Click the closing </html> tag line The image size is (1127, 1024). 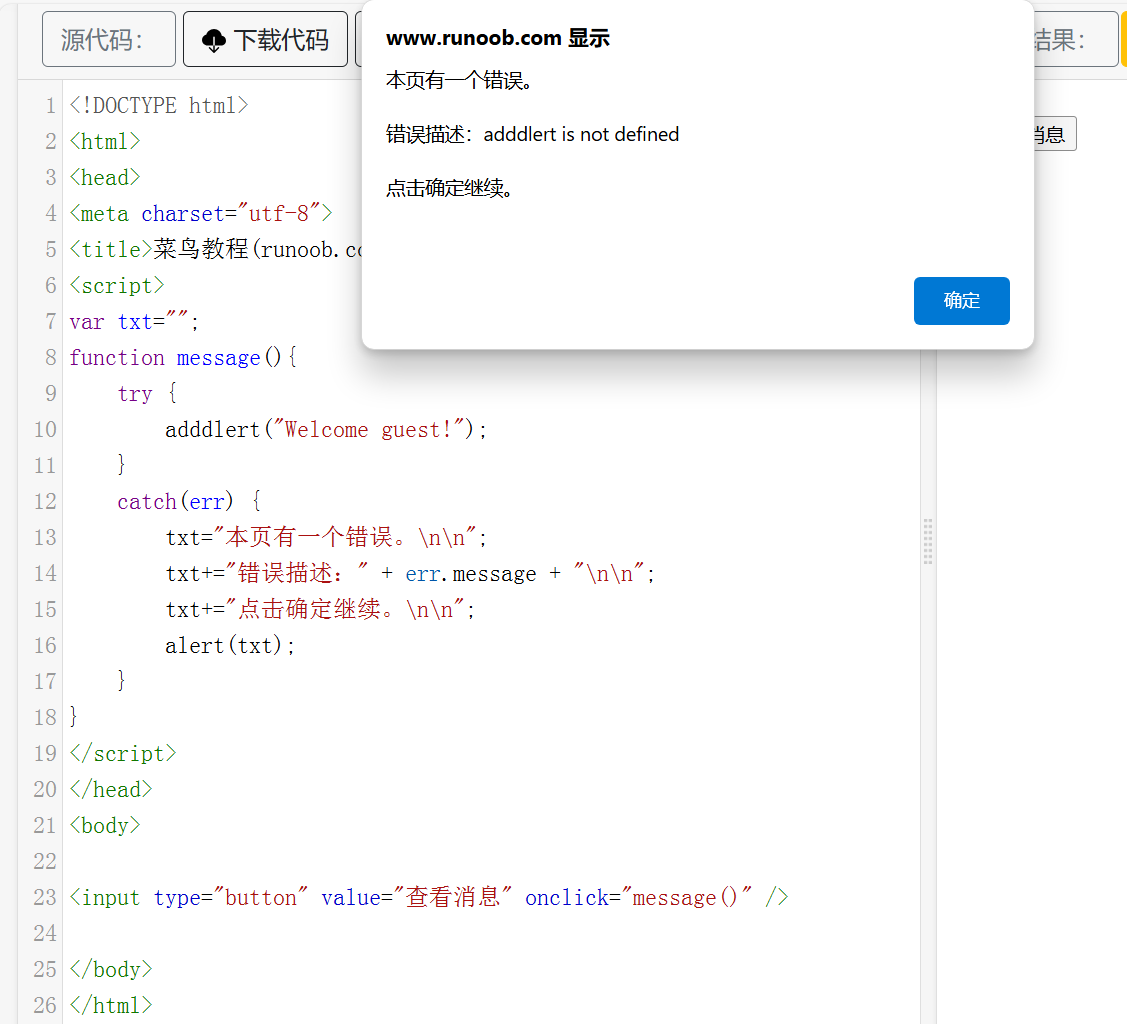[111, 1005]
